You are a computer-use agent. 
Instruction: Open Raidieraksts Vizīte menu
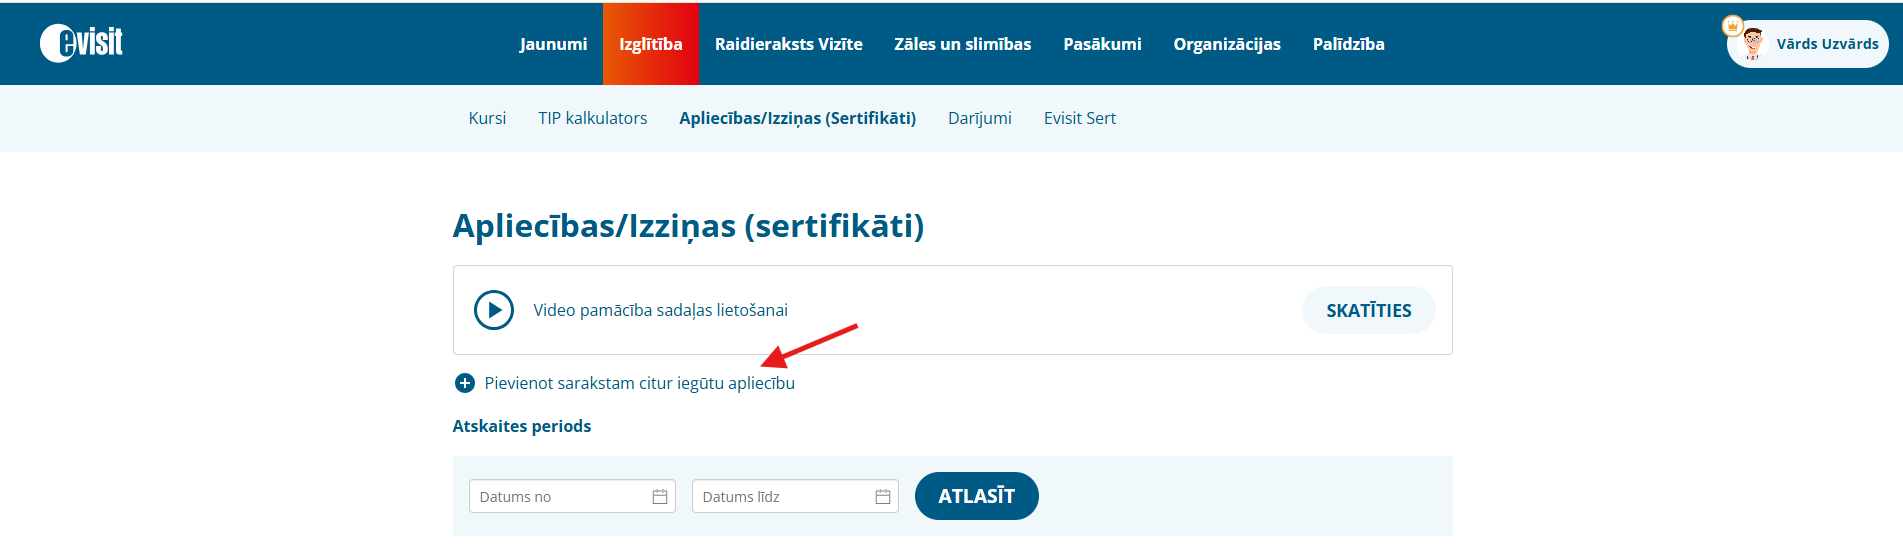[788, 44]
